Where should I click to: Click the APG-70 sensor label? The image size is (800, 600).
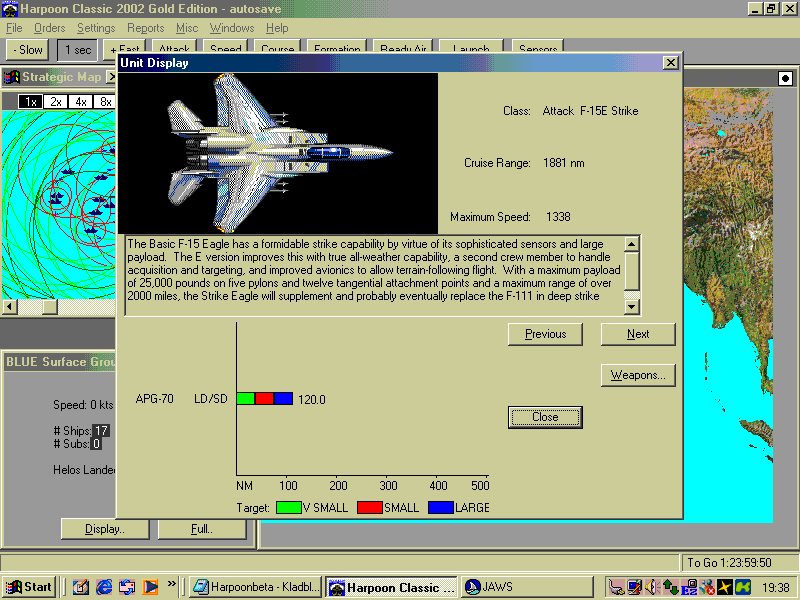point(154,399)
